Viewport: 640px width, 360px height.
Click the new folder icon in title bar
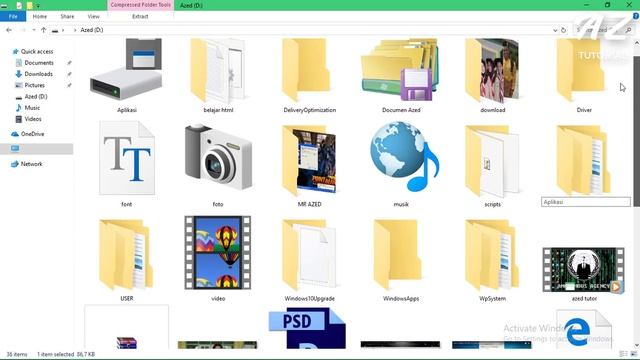tap(29, 5)
